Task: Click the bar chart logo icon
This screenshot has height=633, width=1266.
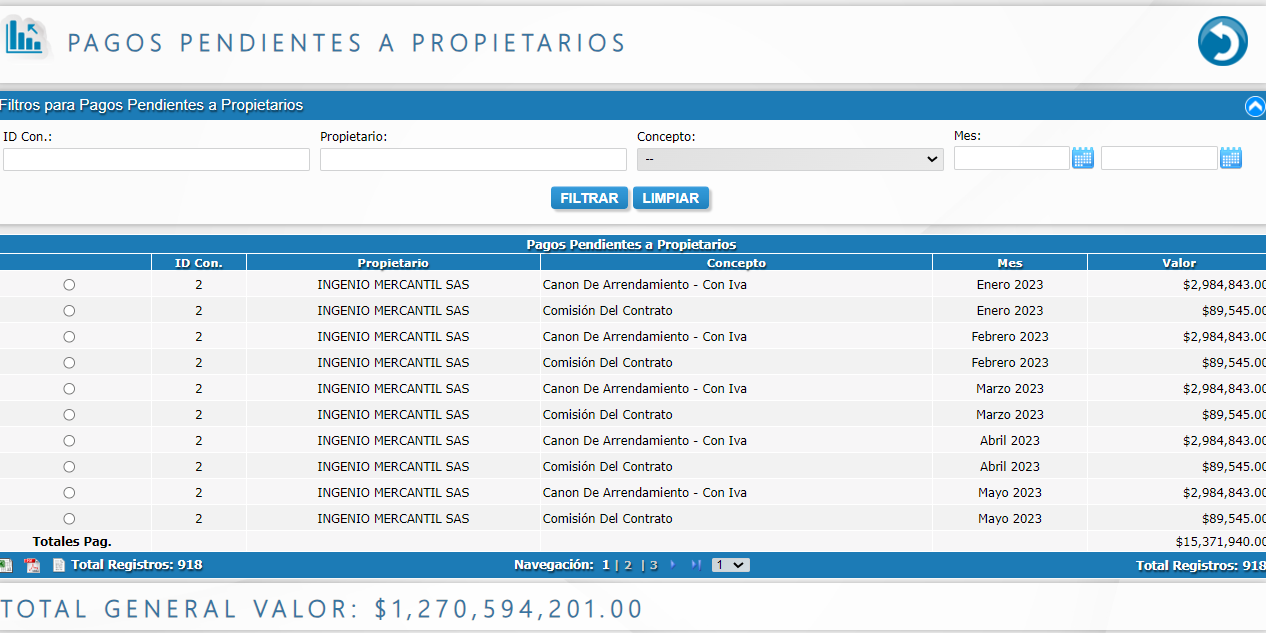Action: 25,38
